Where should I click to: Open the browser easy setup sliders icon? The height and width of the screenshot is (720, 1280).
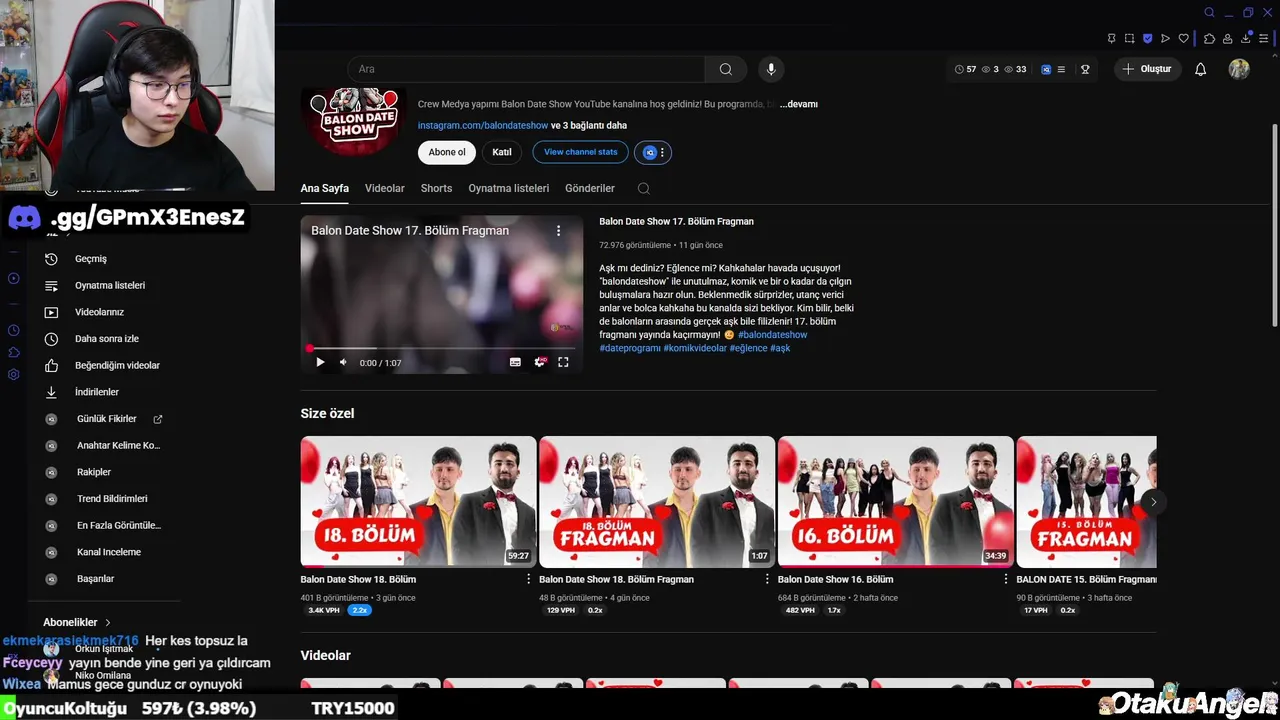1264,39
